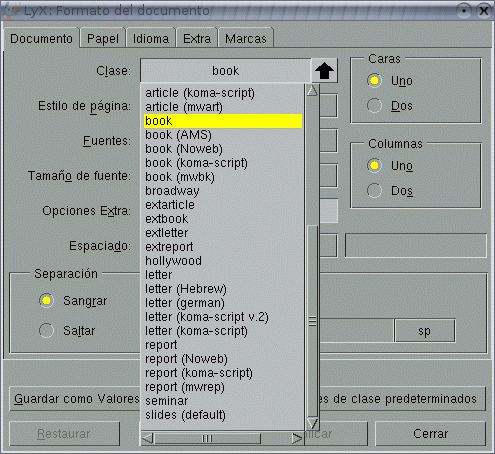The height and width of the screenshot is (454, 495).
Task: Select the extletter class
Action: [223, 233]
